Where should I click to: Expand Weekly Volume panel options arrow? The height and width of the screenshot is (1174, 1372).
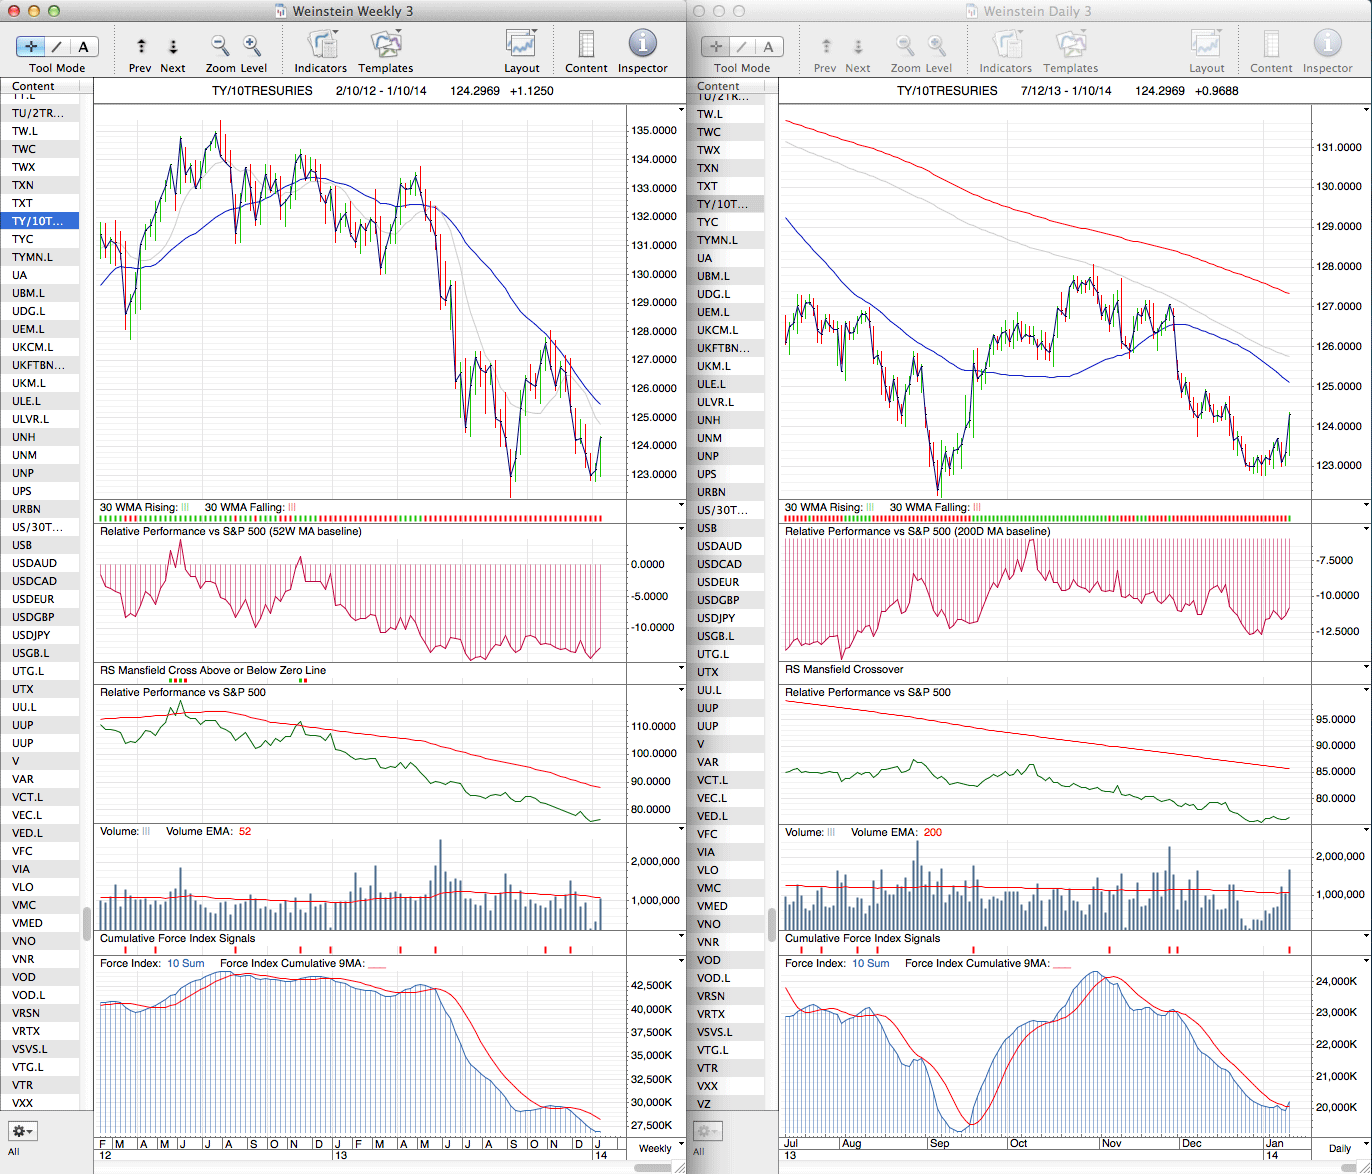[x=681, y=830]
